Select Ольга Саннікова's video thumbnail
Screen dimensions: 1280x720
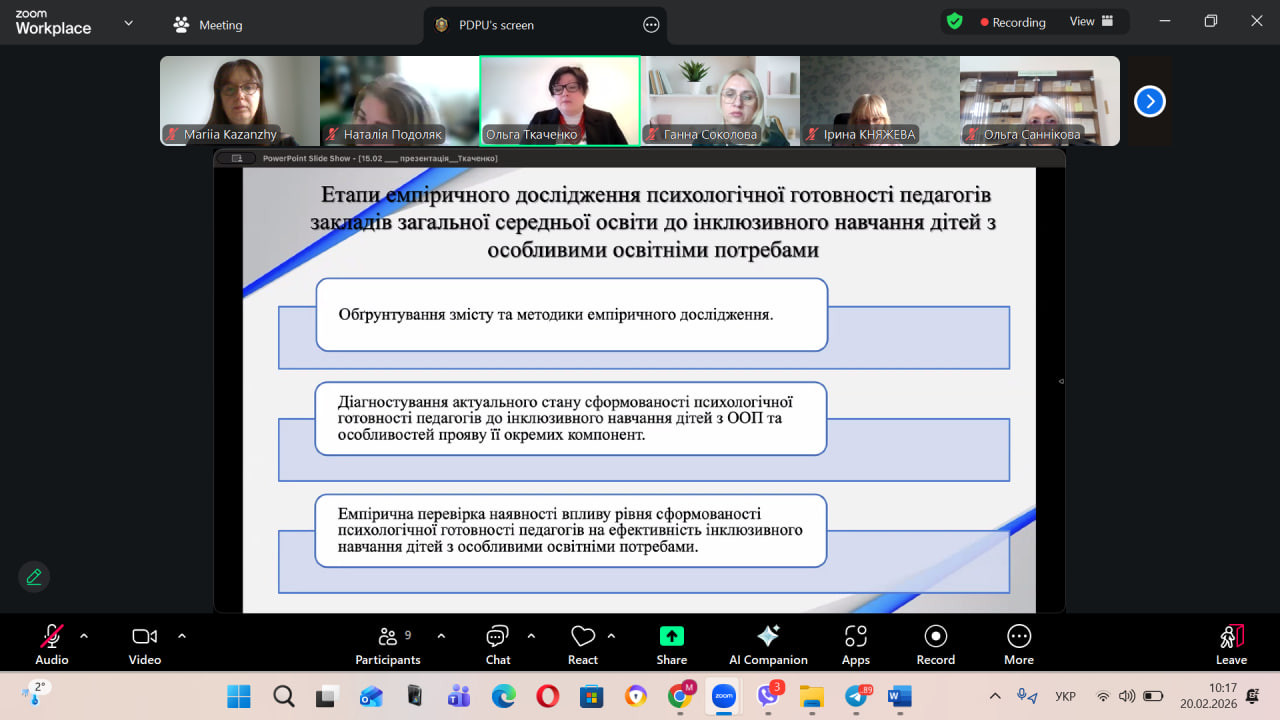(x=1040, y=100)
